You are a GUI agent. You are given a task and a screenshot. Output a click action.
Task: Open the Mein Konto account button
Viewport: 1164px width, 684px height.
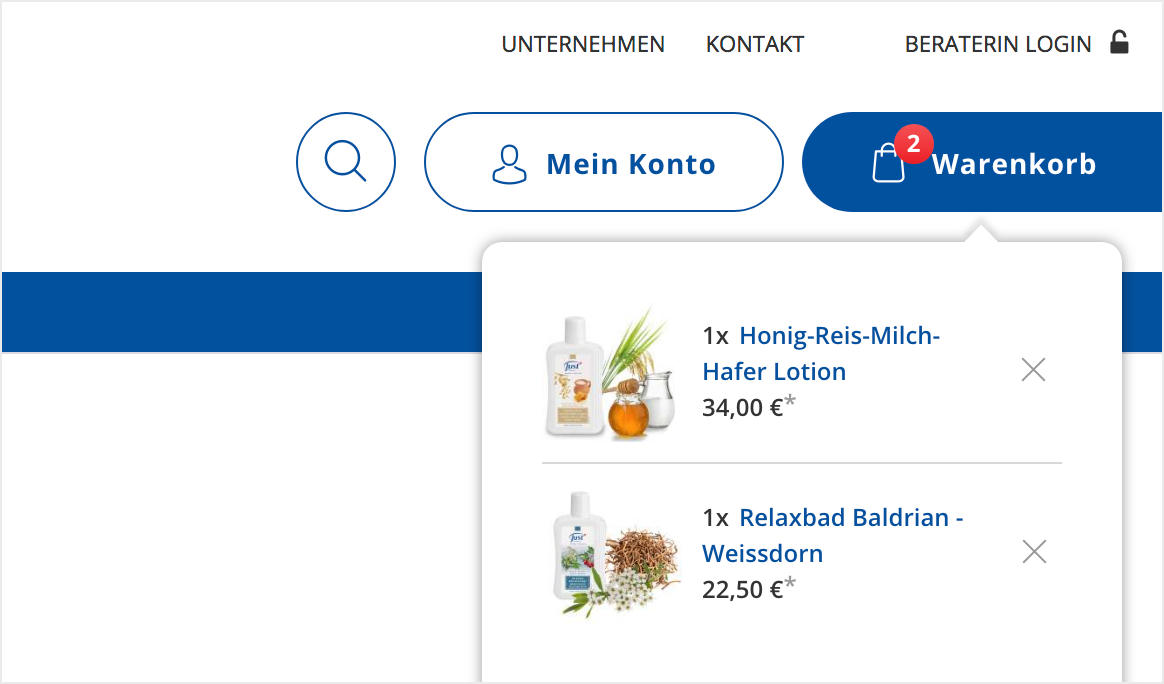point(604,162)
